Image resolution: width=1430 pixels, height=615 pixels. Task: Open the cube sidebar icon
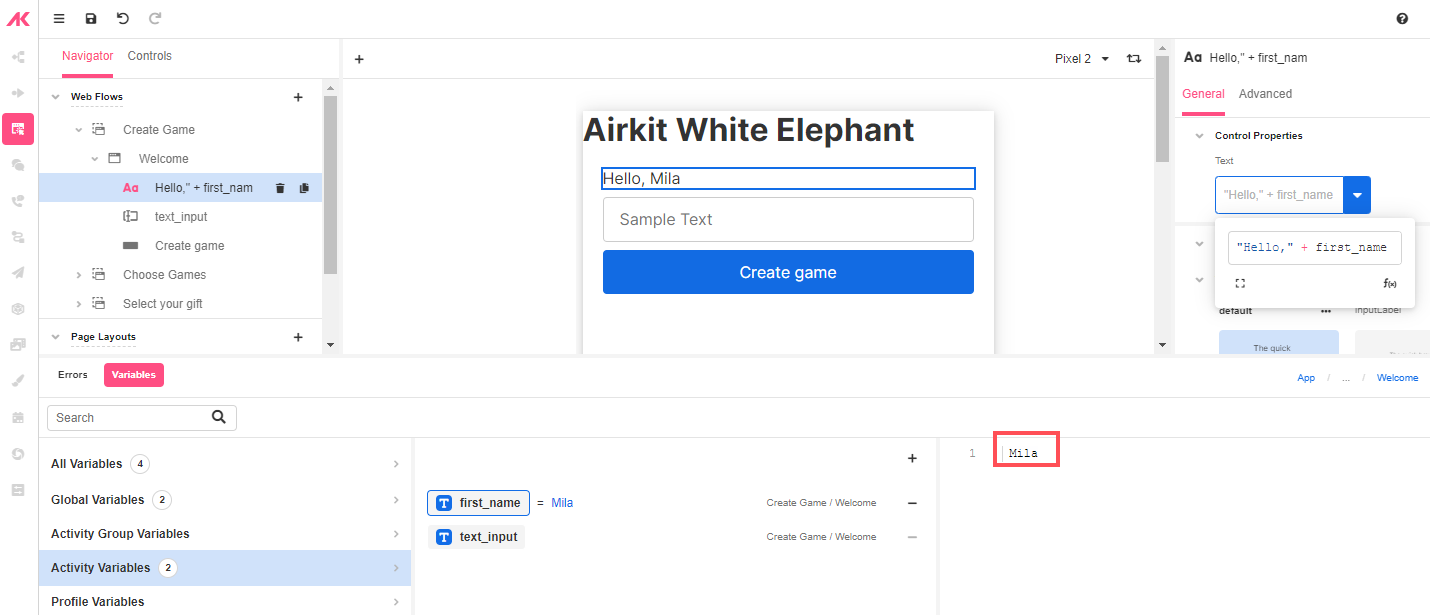[18, 309]
